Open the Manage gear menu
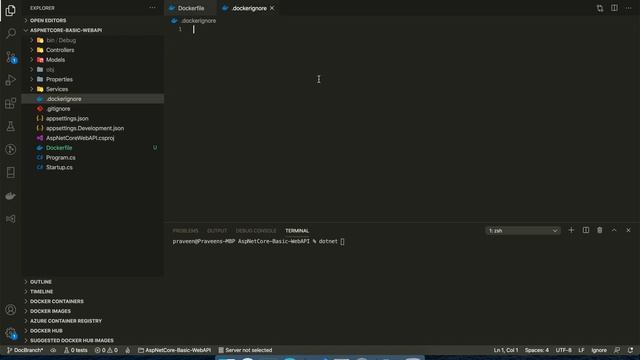Image resolution: width=640 pixels, height=360 pixels. coord(11,333)
